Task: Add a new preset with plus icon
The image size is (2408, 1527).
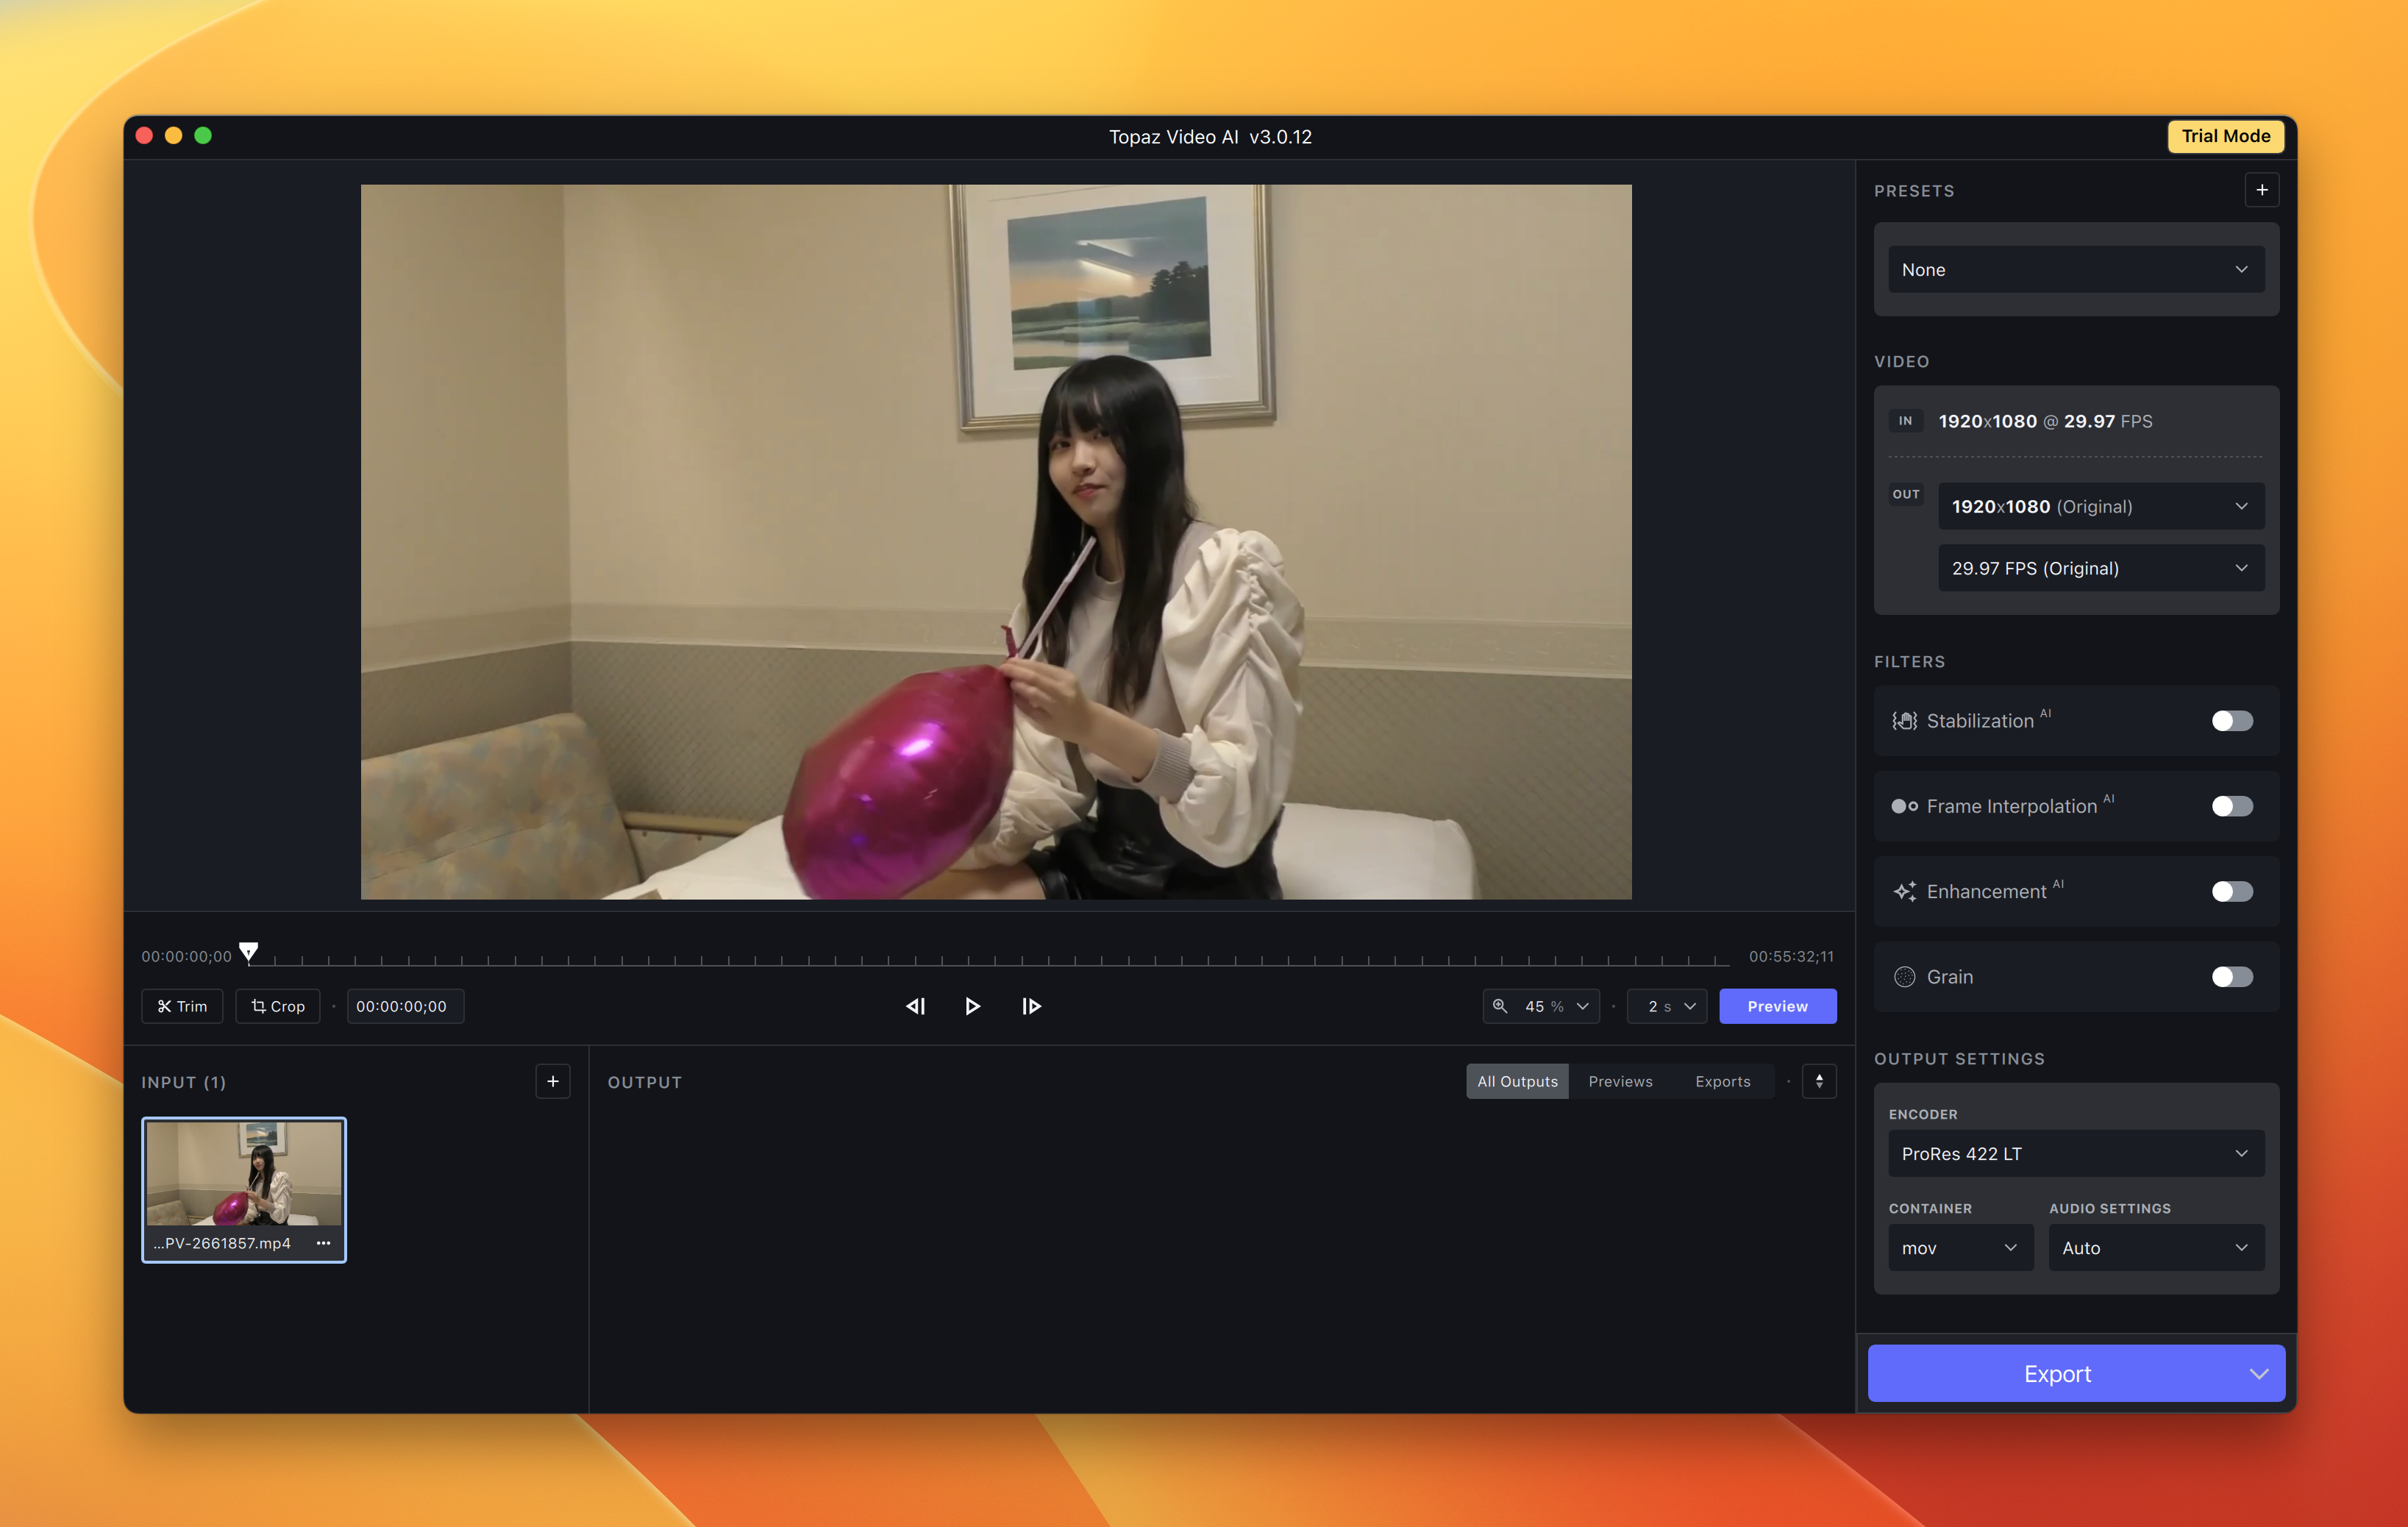Action: 2261,190
